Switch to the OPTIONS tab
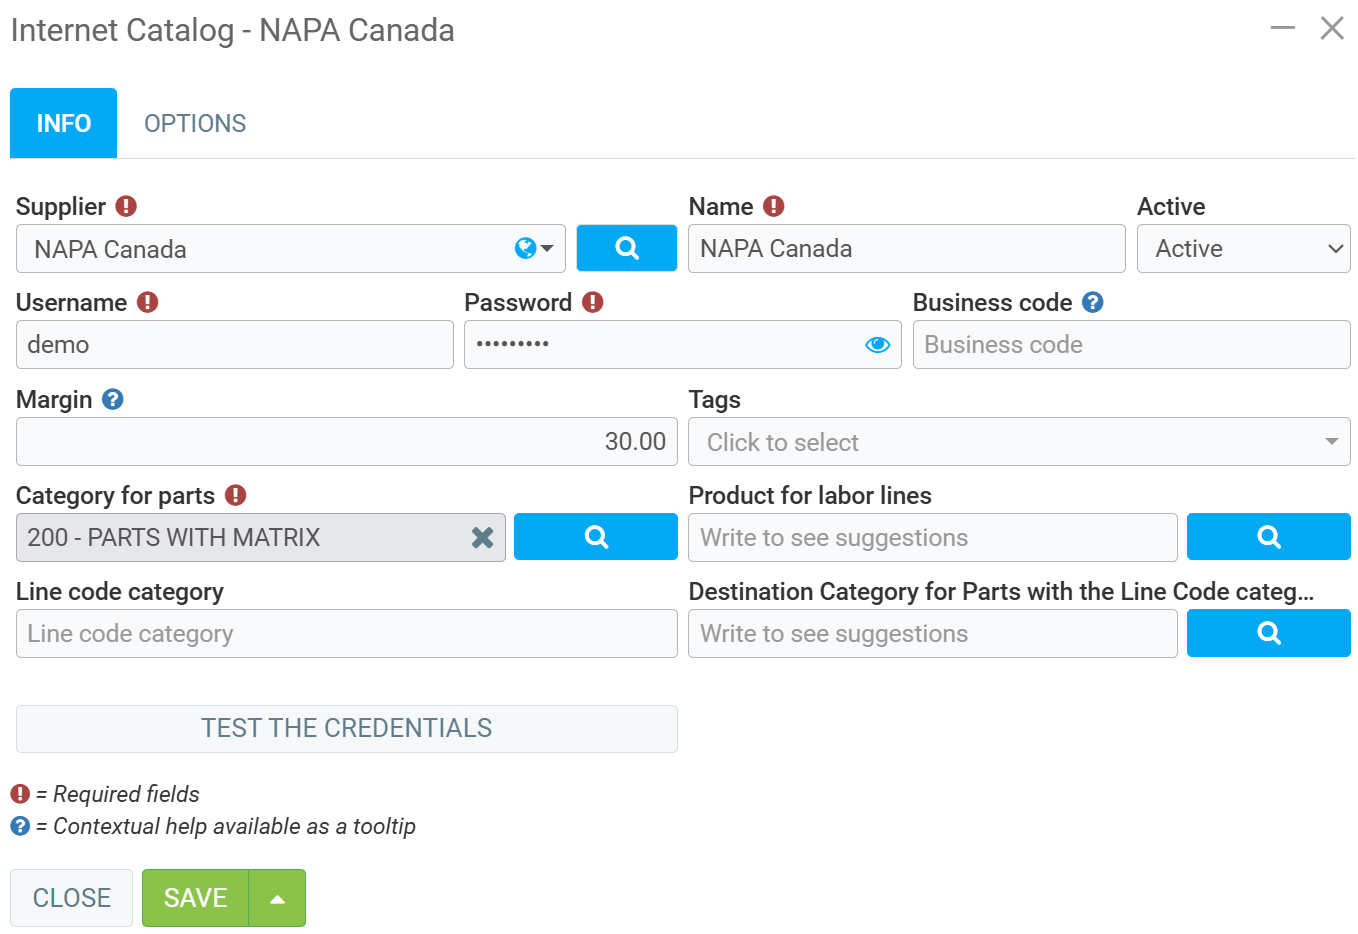This screenshot has width=1358, height=934. click(x=195, y=123)
